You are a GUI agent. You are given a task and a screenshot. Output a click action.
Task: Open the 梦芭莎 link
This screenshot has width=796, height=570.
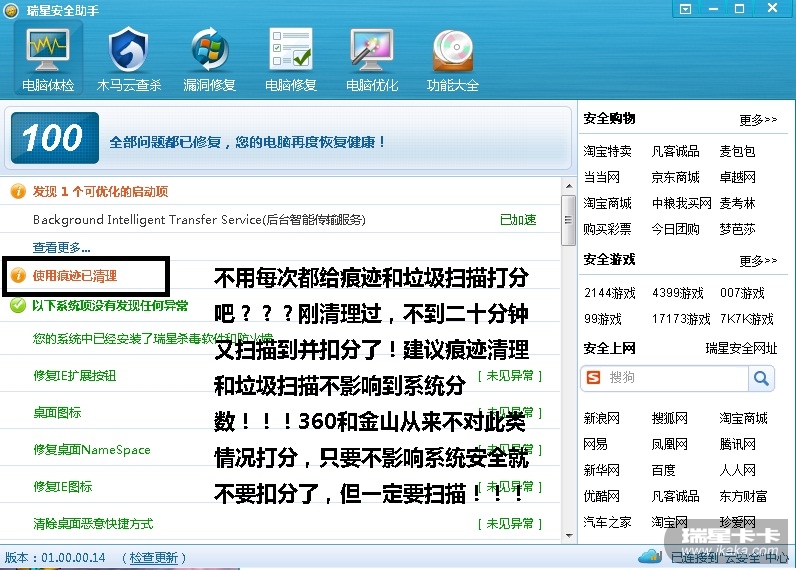pos(737,229)
